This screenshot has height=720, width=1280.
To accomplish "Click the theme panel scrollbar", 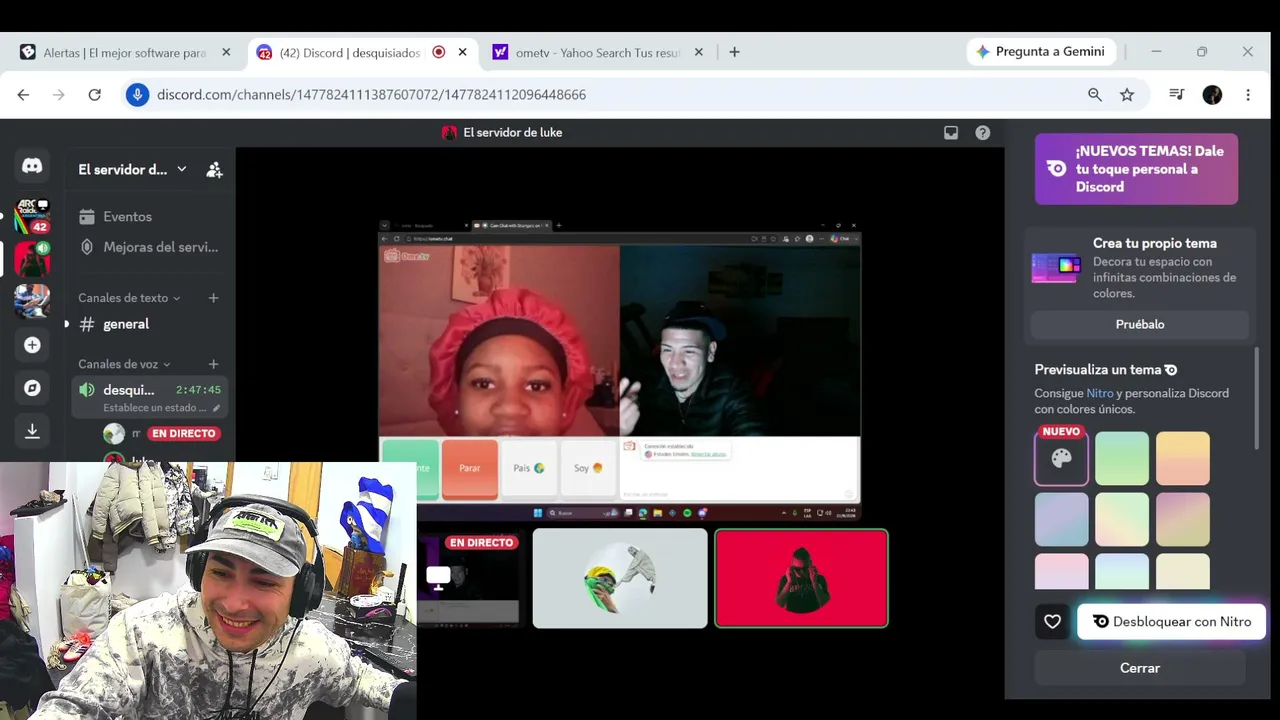I will [1256, 398].
